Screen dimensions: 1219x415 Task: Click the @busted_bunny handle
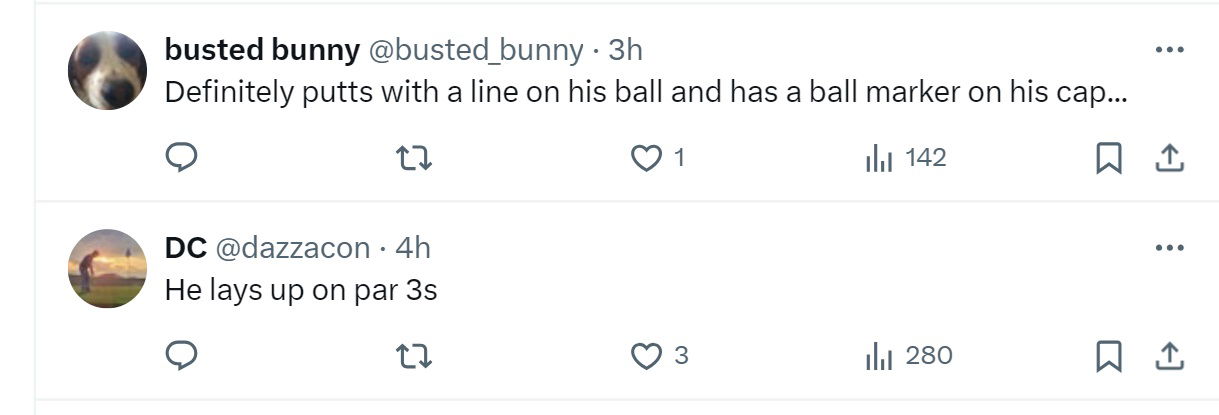click(476, 49)
